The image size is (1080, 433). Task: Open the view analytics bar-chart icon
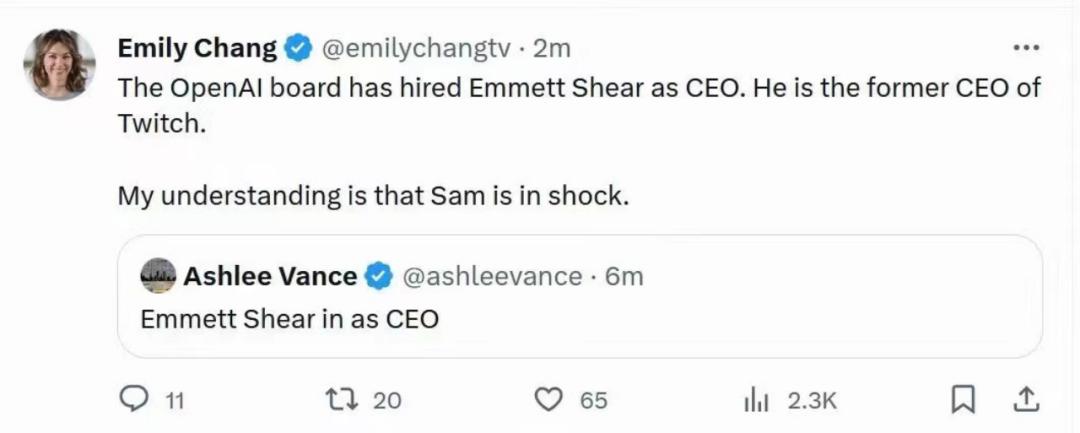pos(756,400)
